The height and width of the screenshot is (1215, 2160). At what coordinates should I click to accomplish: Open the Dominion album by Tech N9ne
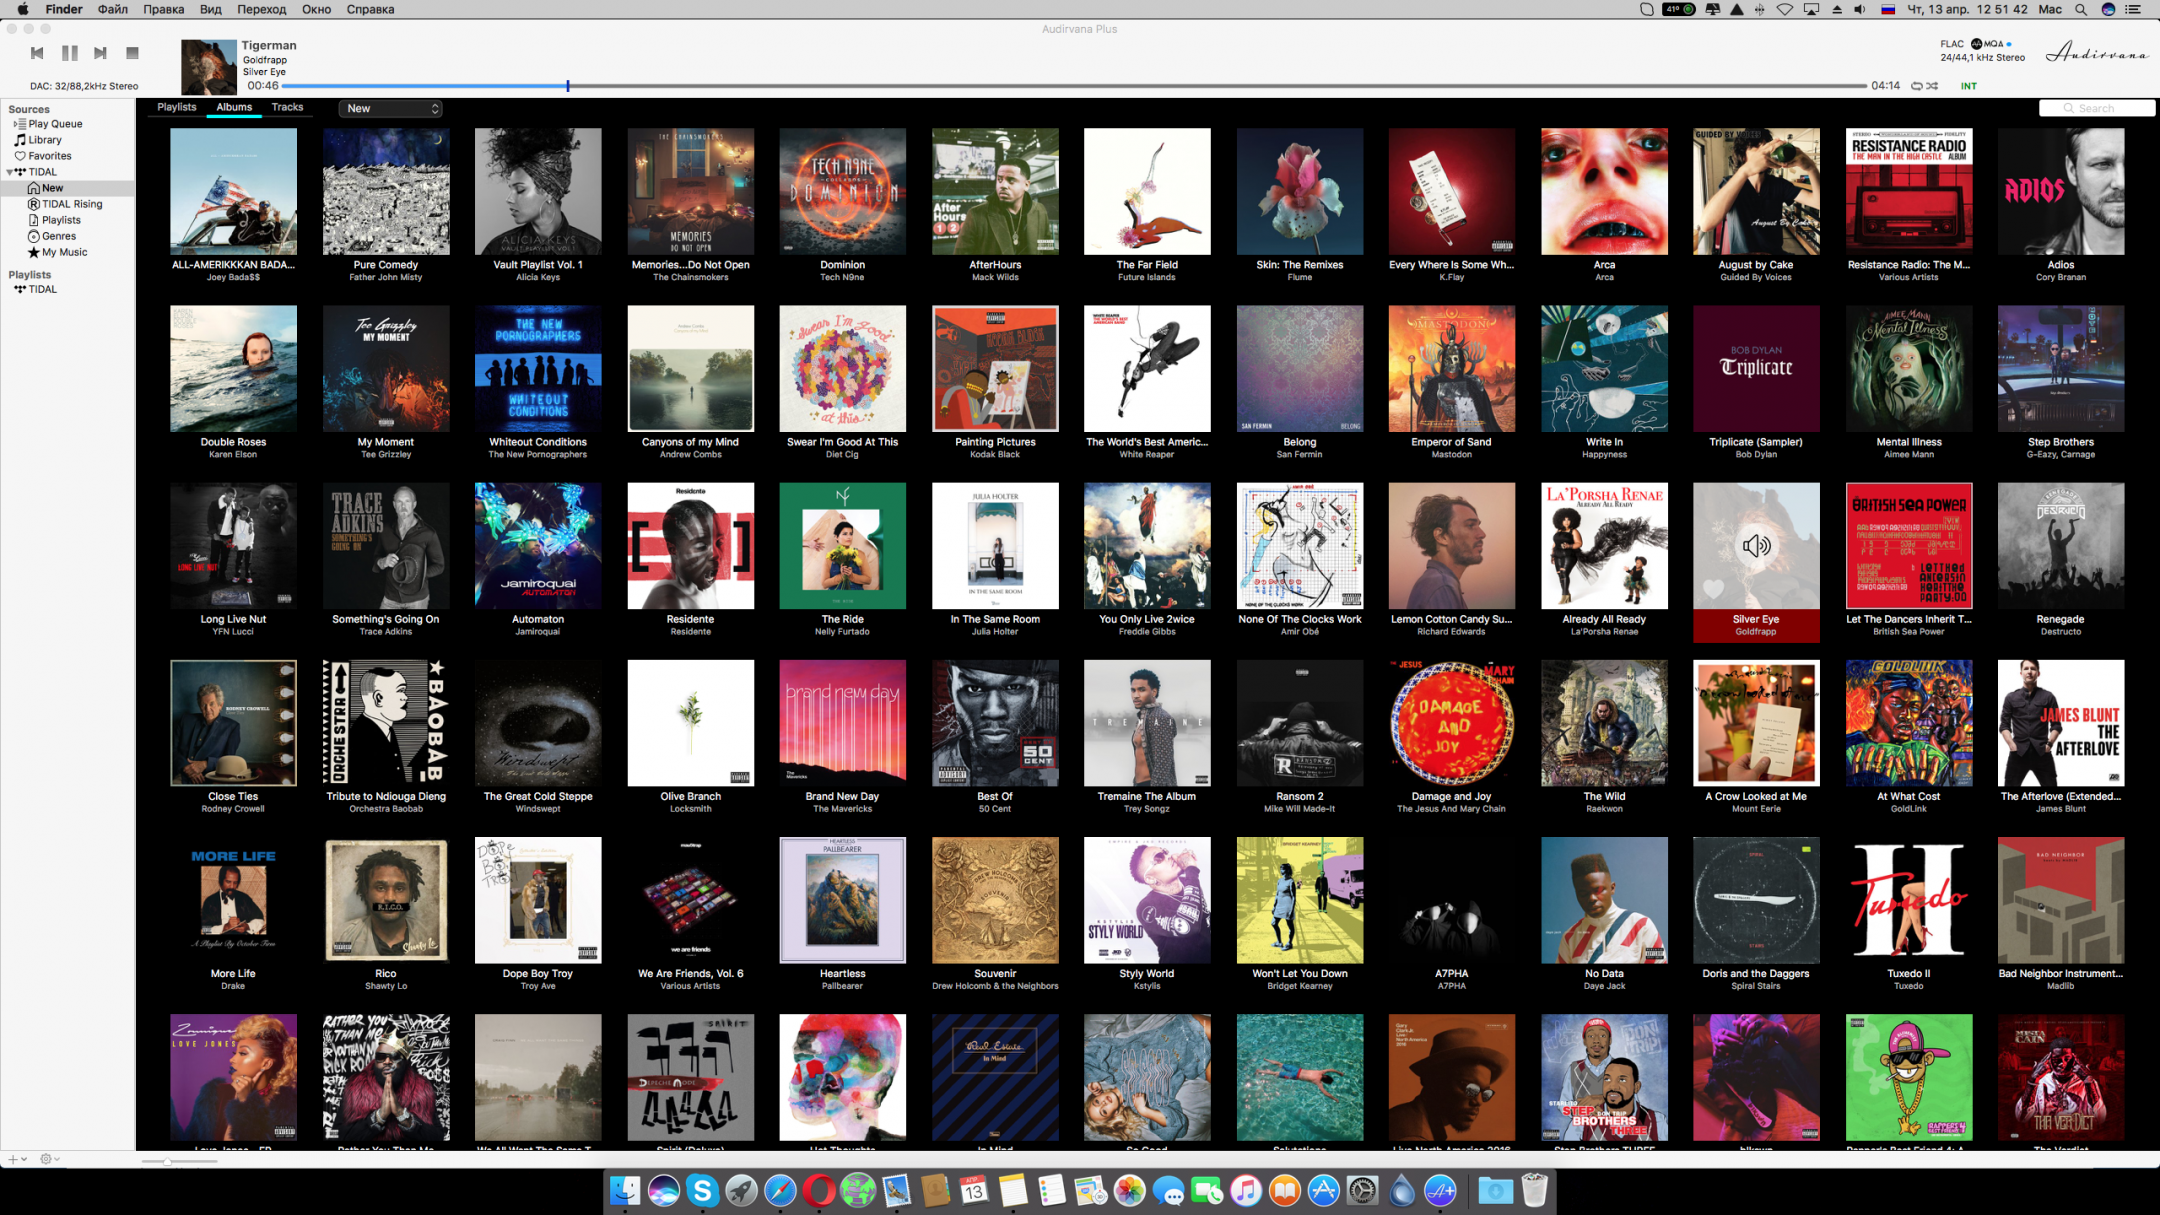(843, 191)
